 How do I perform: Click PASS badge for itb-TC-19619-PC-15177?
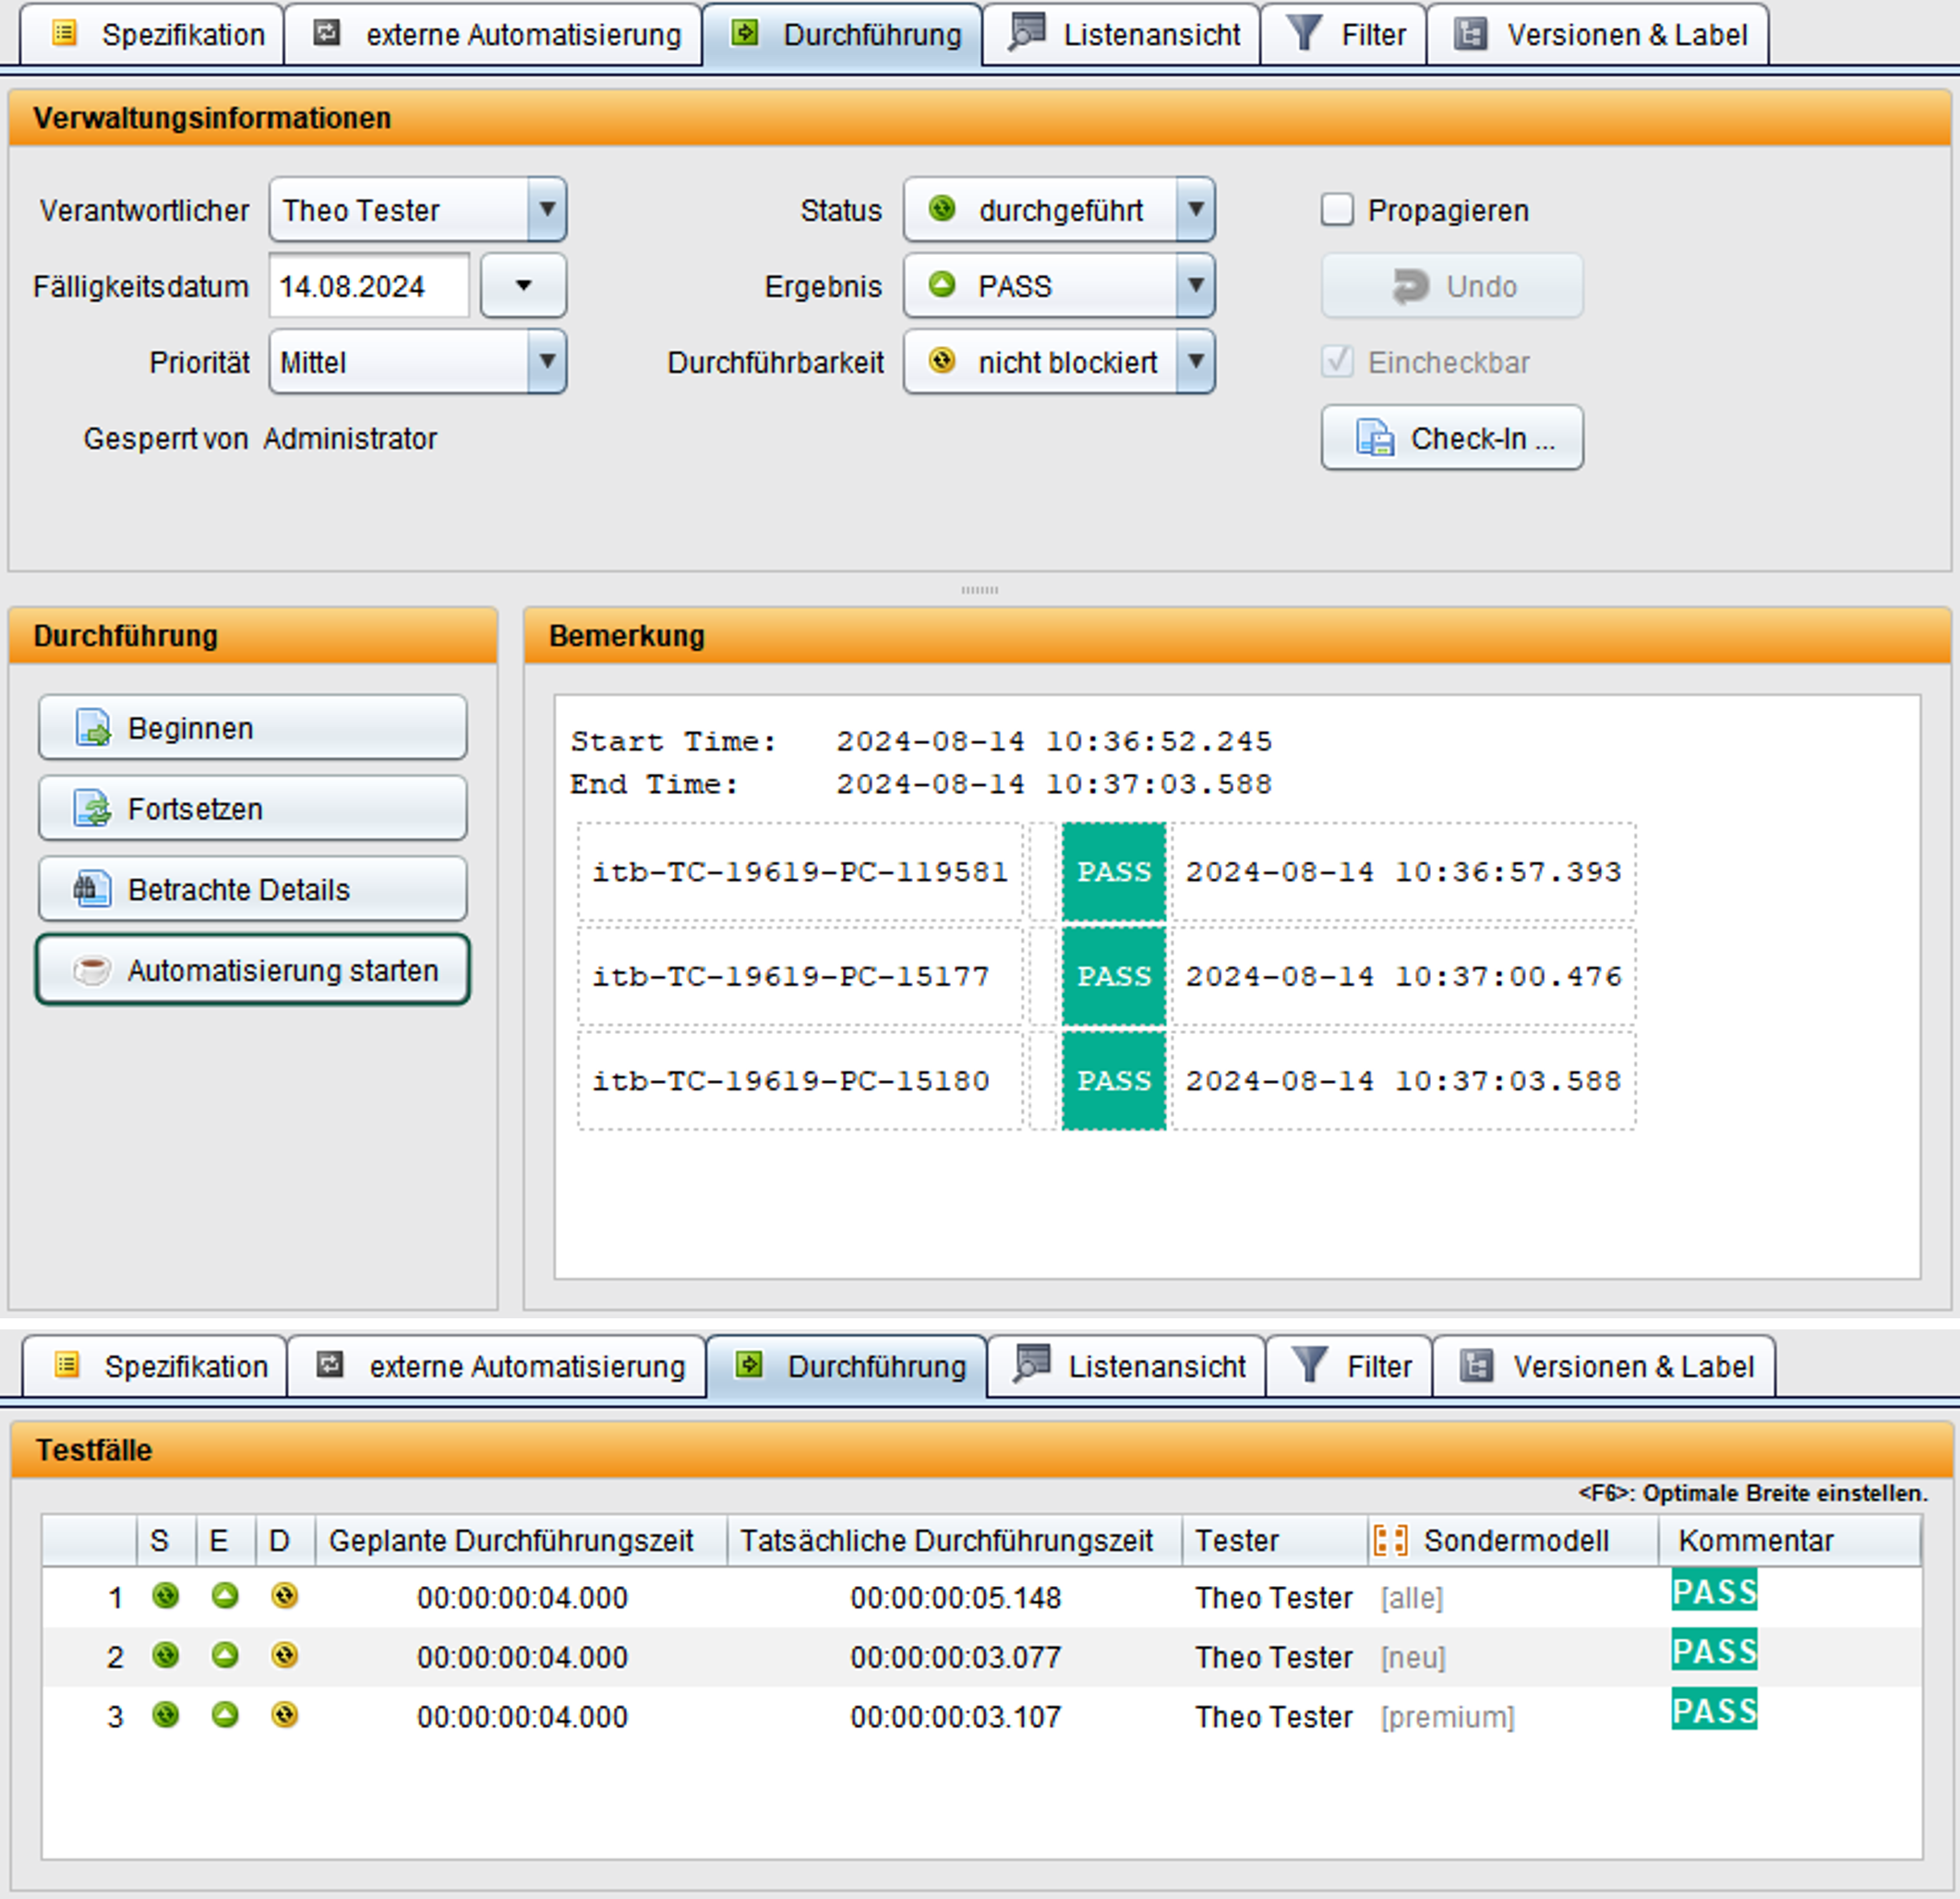pyautogui.click(x=1114, y=976)
